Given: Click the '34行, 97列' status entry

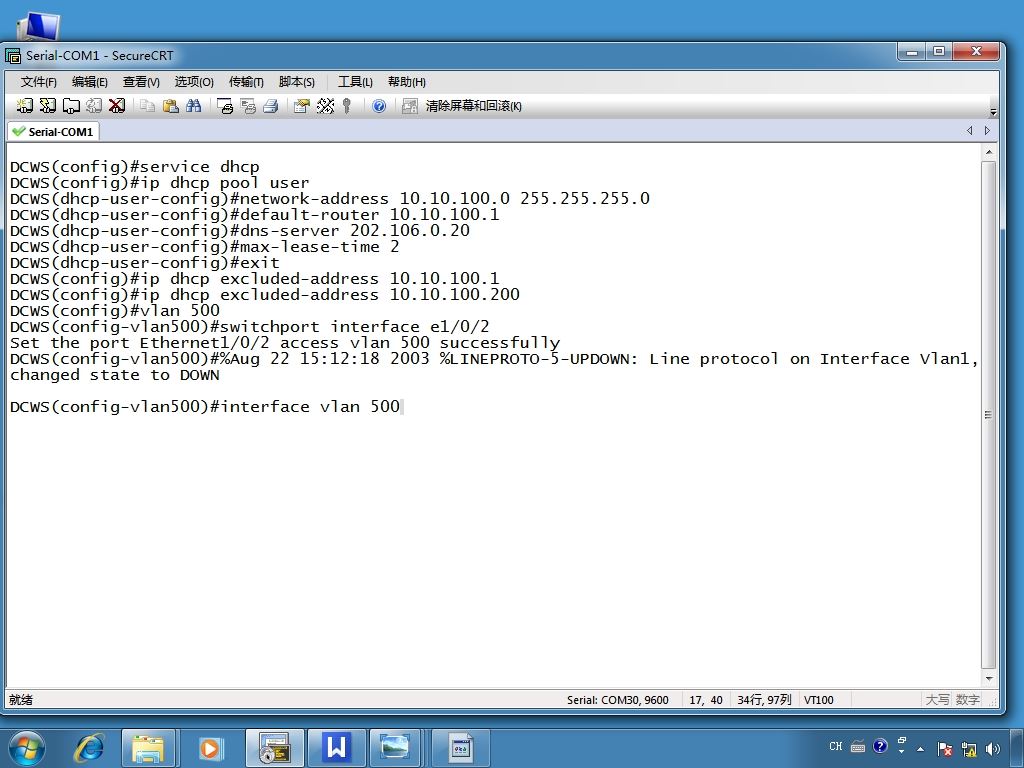Looking at the screenshot, I should 764,700.
